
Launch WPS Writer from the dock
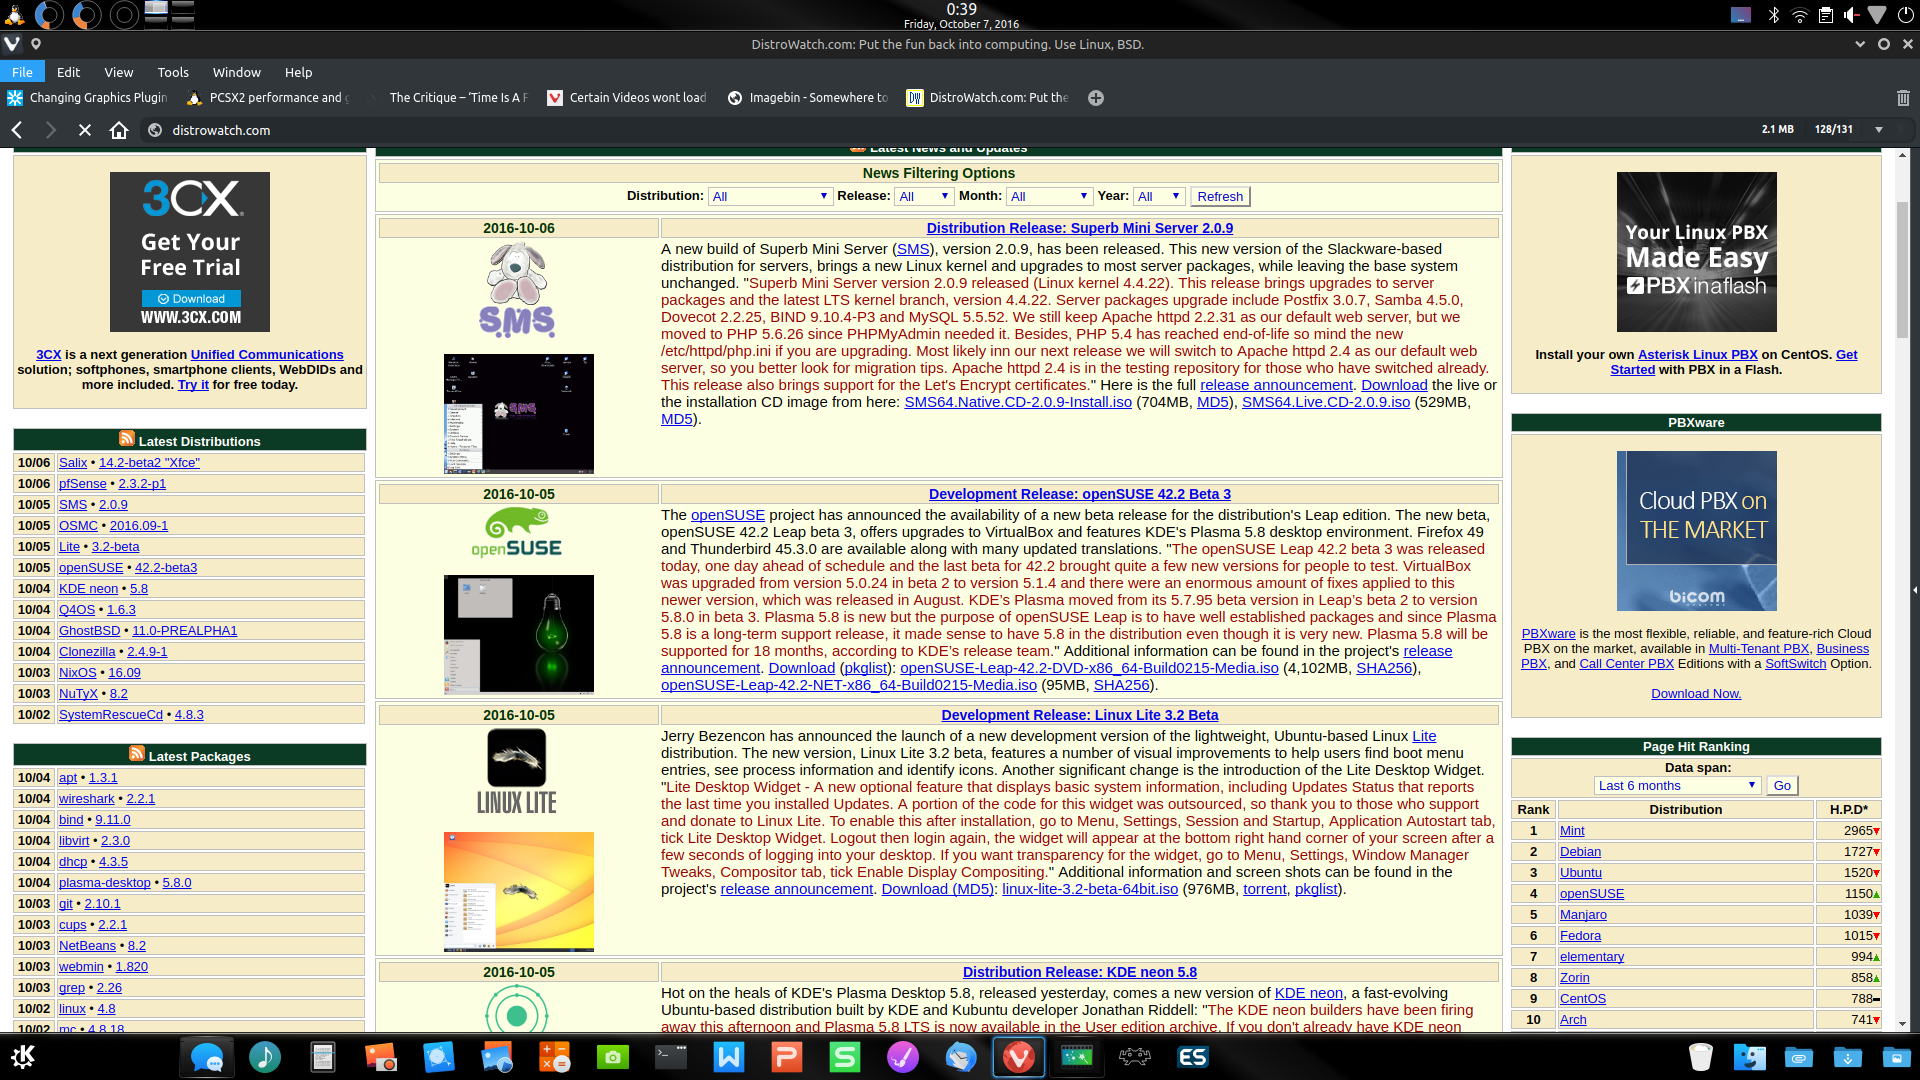(729, 1057)
